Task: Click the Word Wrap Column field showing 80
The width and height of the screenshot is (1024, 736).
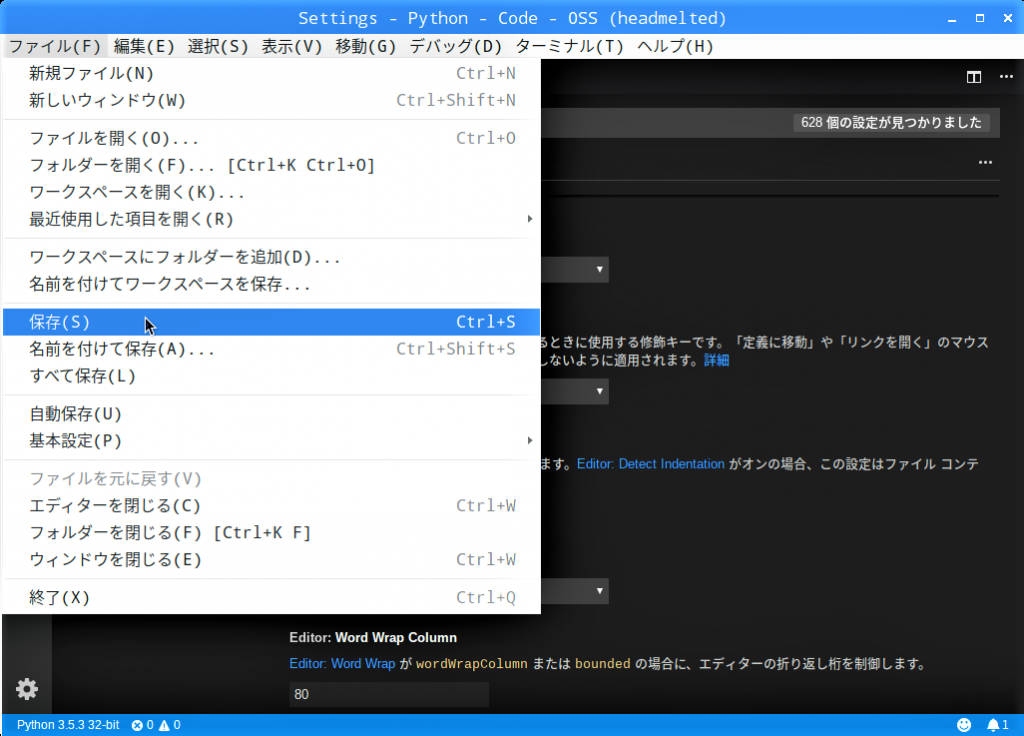Action: (x=389, y=694)
